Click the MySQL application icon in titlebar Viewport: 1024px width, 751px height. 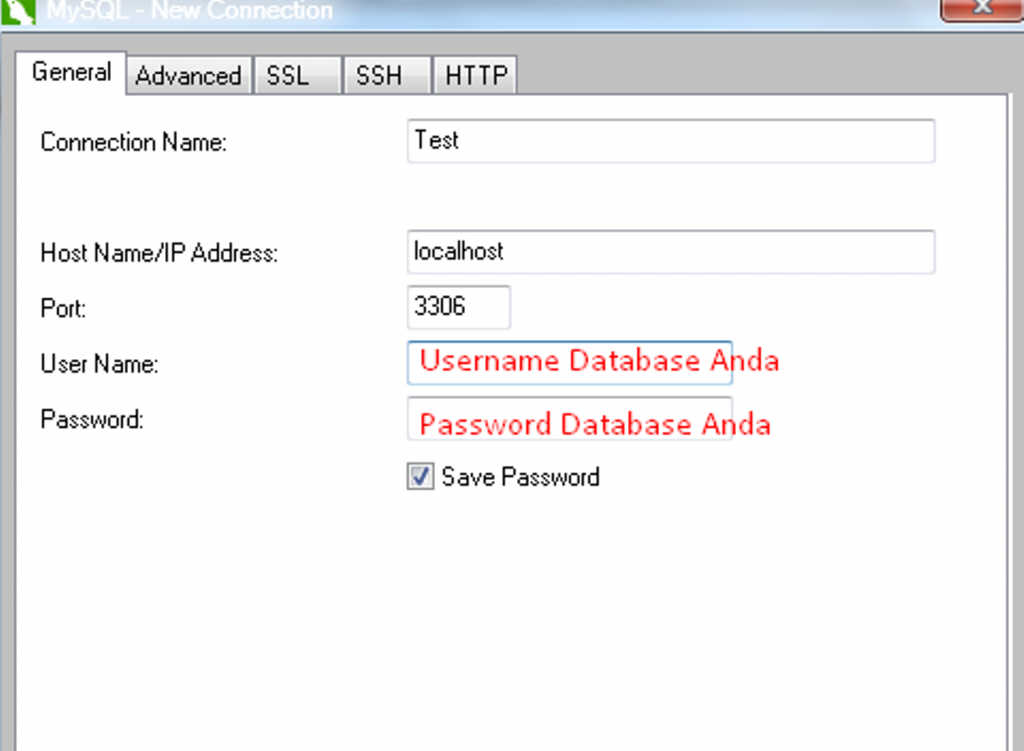click(20, 12)
